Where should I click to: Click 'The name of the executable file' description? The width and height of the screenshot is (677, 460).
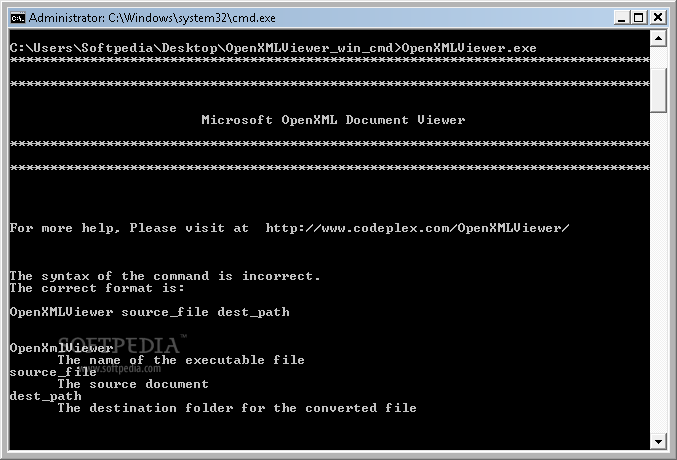181,360
